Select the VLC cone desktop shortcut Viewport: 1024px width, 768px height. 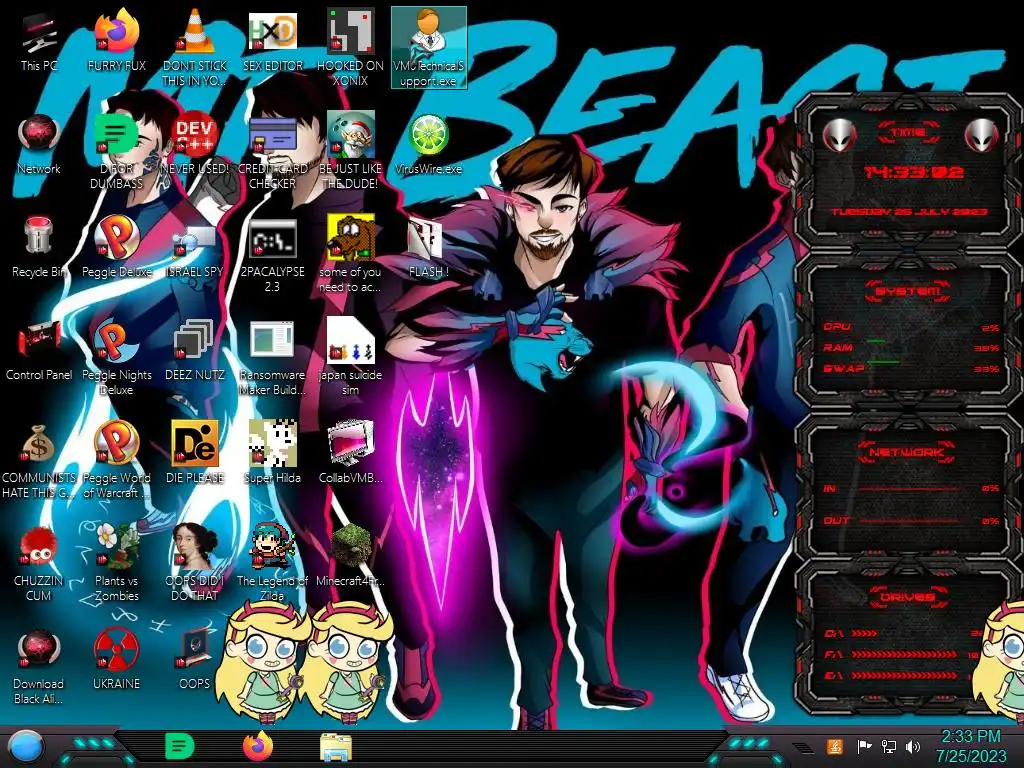point(194,48)
